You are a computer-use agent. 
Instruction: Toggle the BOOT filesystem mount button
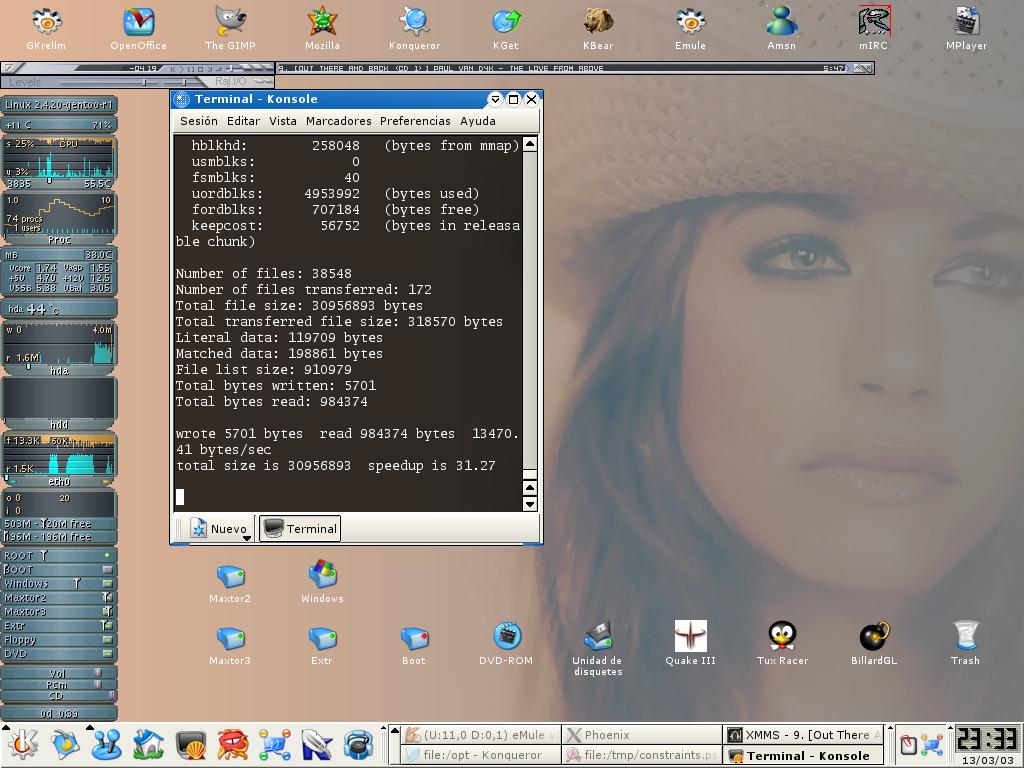(x=107, y=570)
